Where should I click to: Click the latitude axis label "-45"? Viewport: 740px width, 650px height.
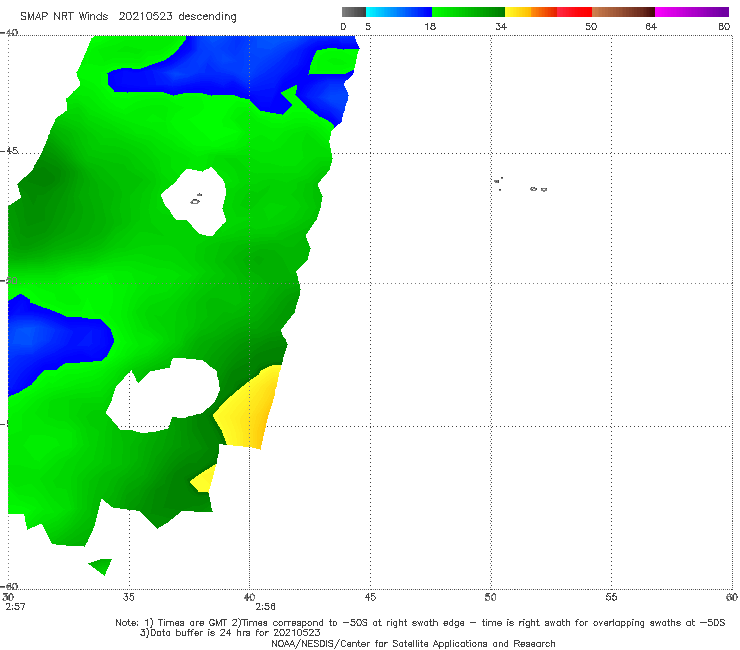click(x=9, y=151)
